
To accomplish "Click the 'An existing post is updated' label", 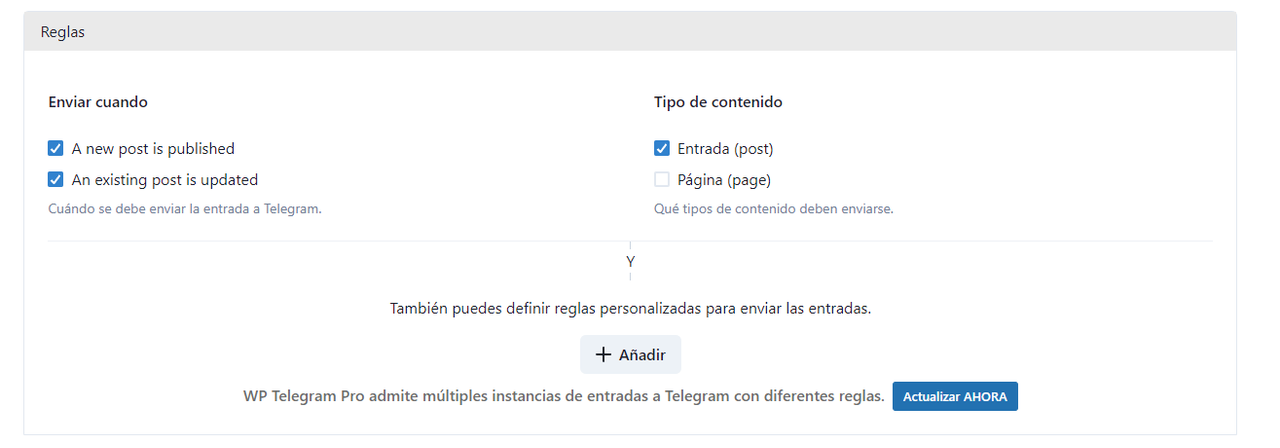I will click(x=165, y=180).
